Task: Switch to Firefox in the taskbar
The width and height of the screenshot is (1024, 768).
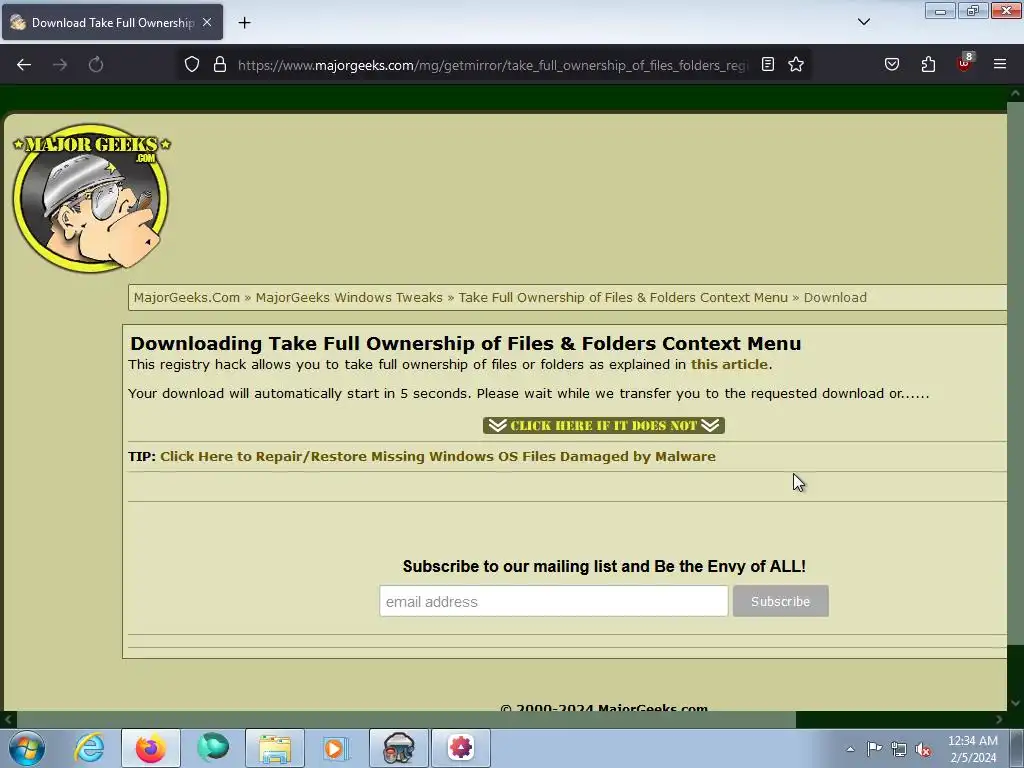Action: (x=151, y=748)
